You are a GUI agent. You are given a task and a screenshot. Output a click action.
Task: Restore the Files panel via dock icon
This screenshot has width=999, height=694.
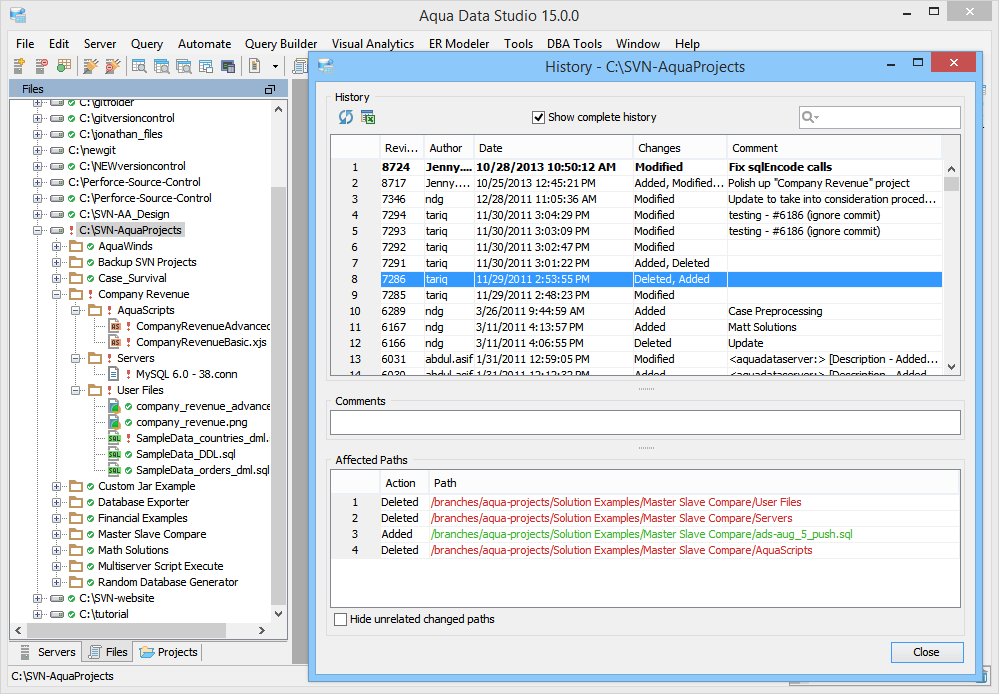pos(269,89)
